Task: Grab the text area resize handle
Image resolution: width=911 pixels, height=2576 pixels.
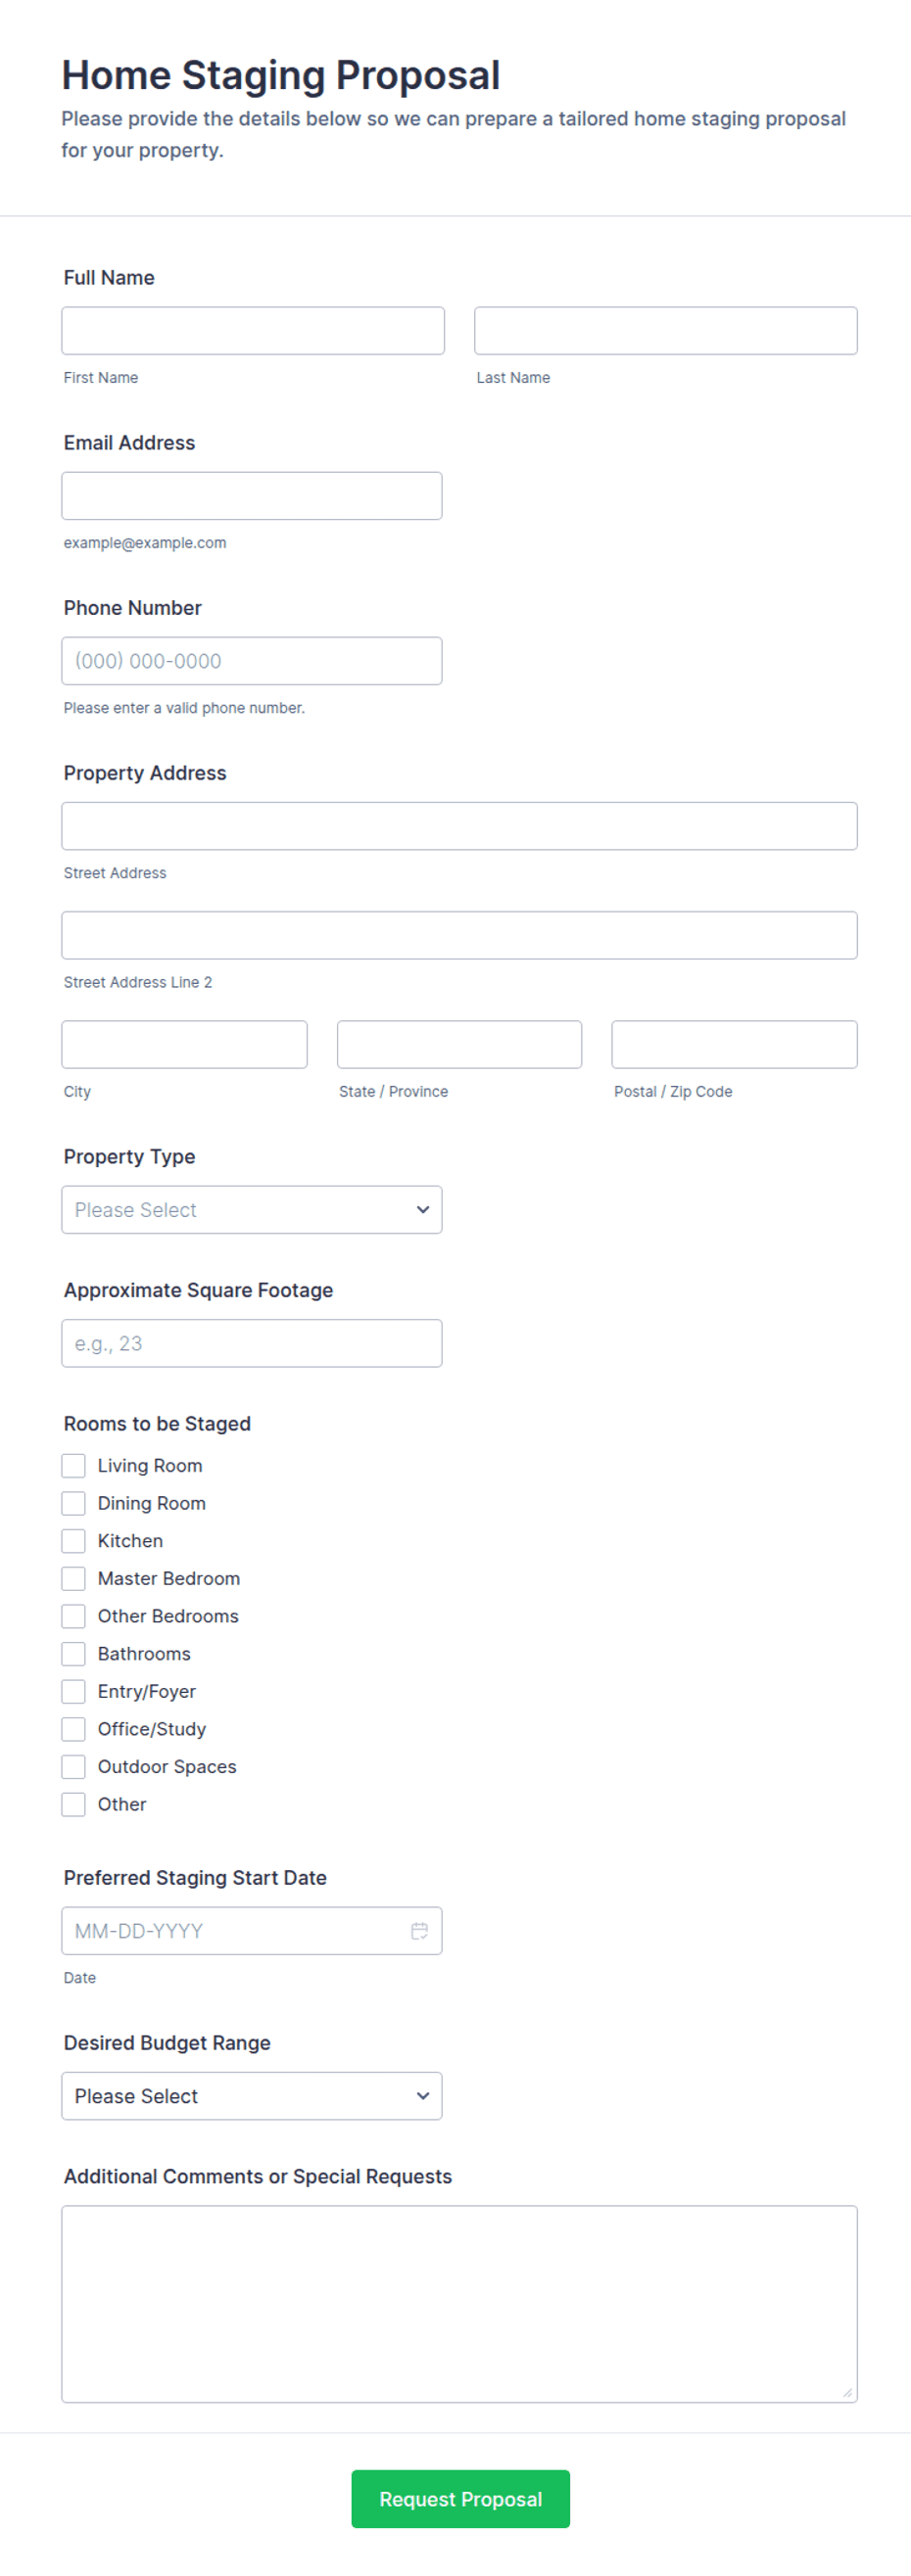Action: 848,2392
